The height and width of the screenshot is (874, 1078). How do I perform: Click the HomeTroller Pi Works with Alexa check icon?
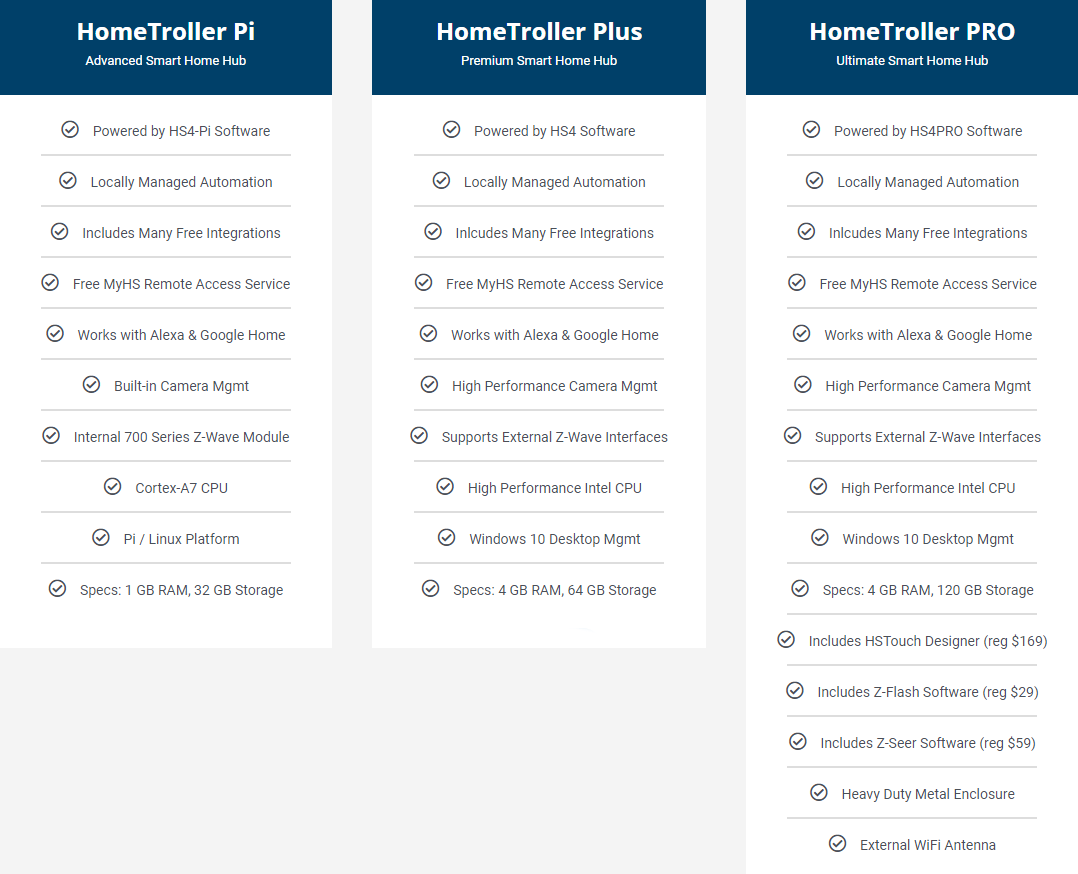pos(55,334)
